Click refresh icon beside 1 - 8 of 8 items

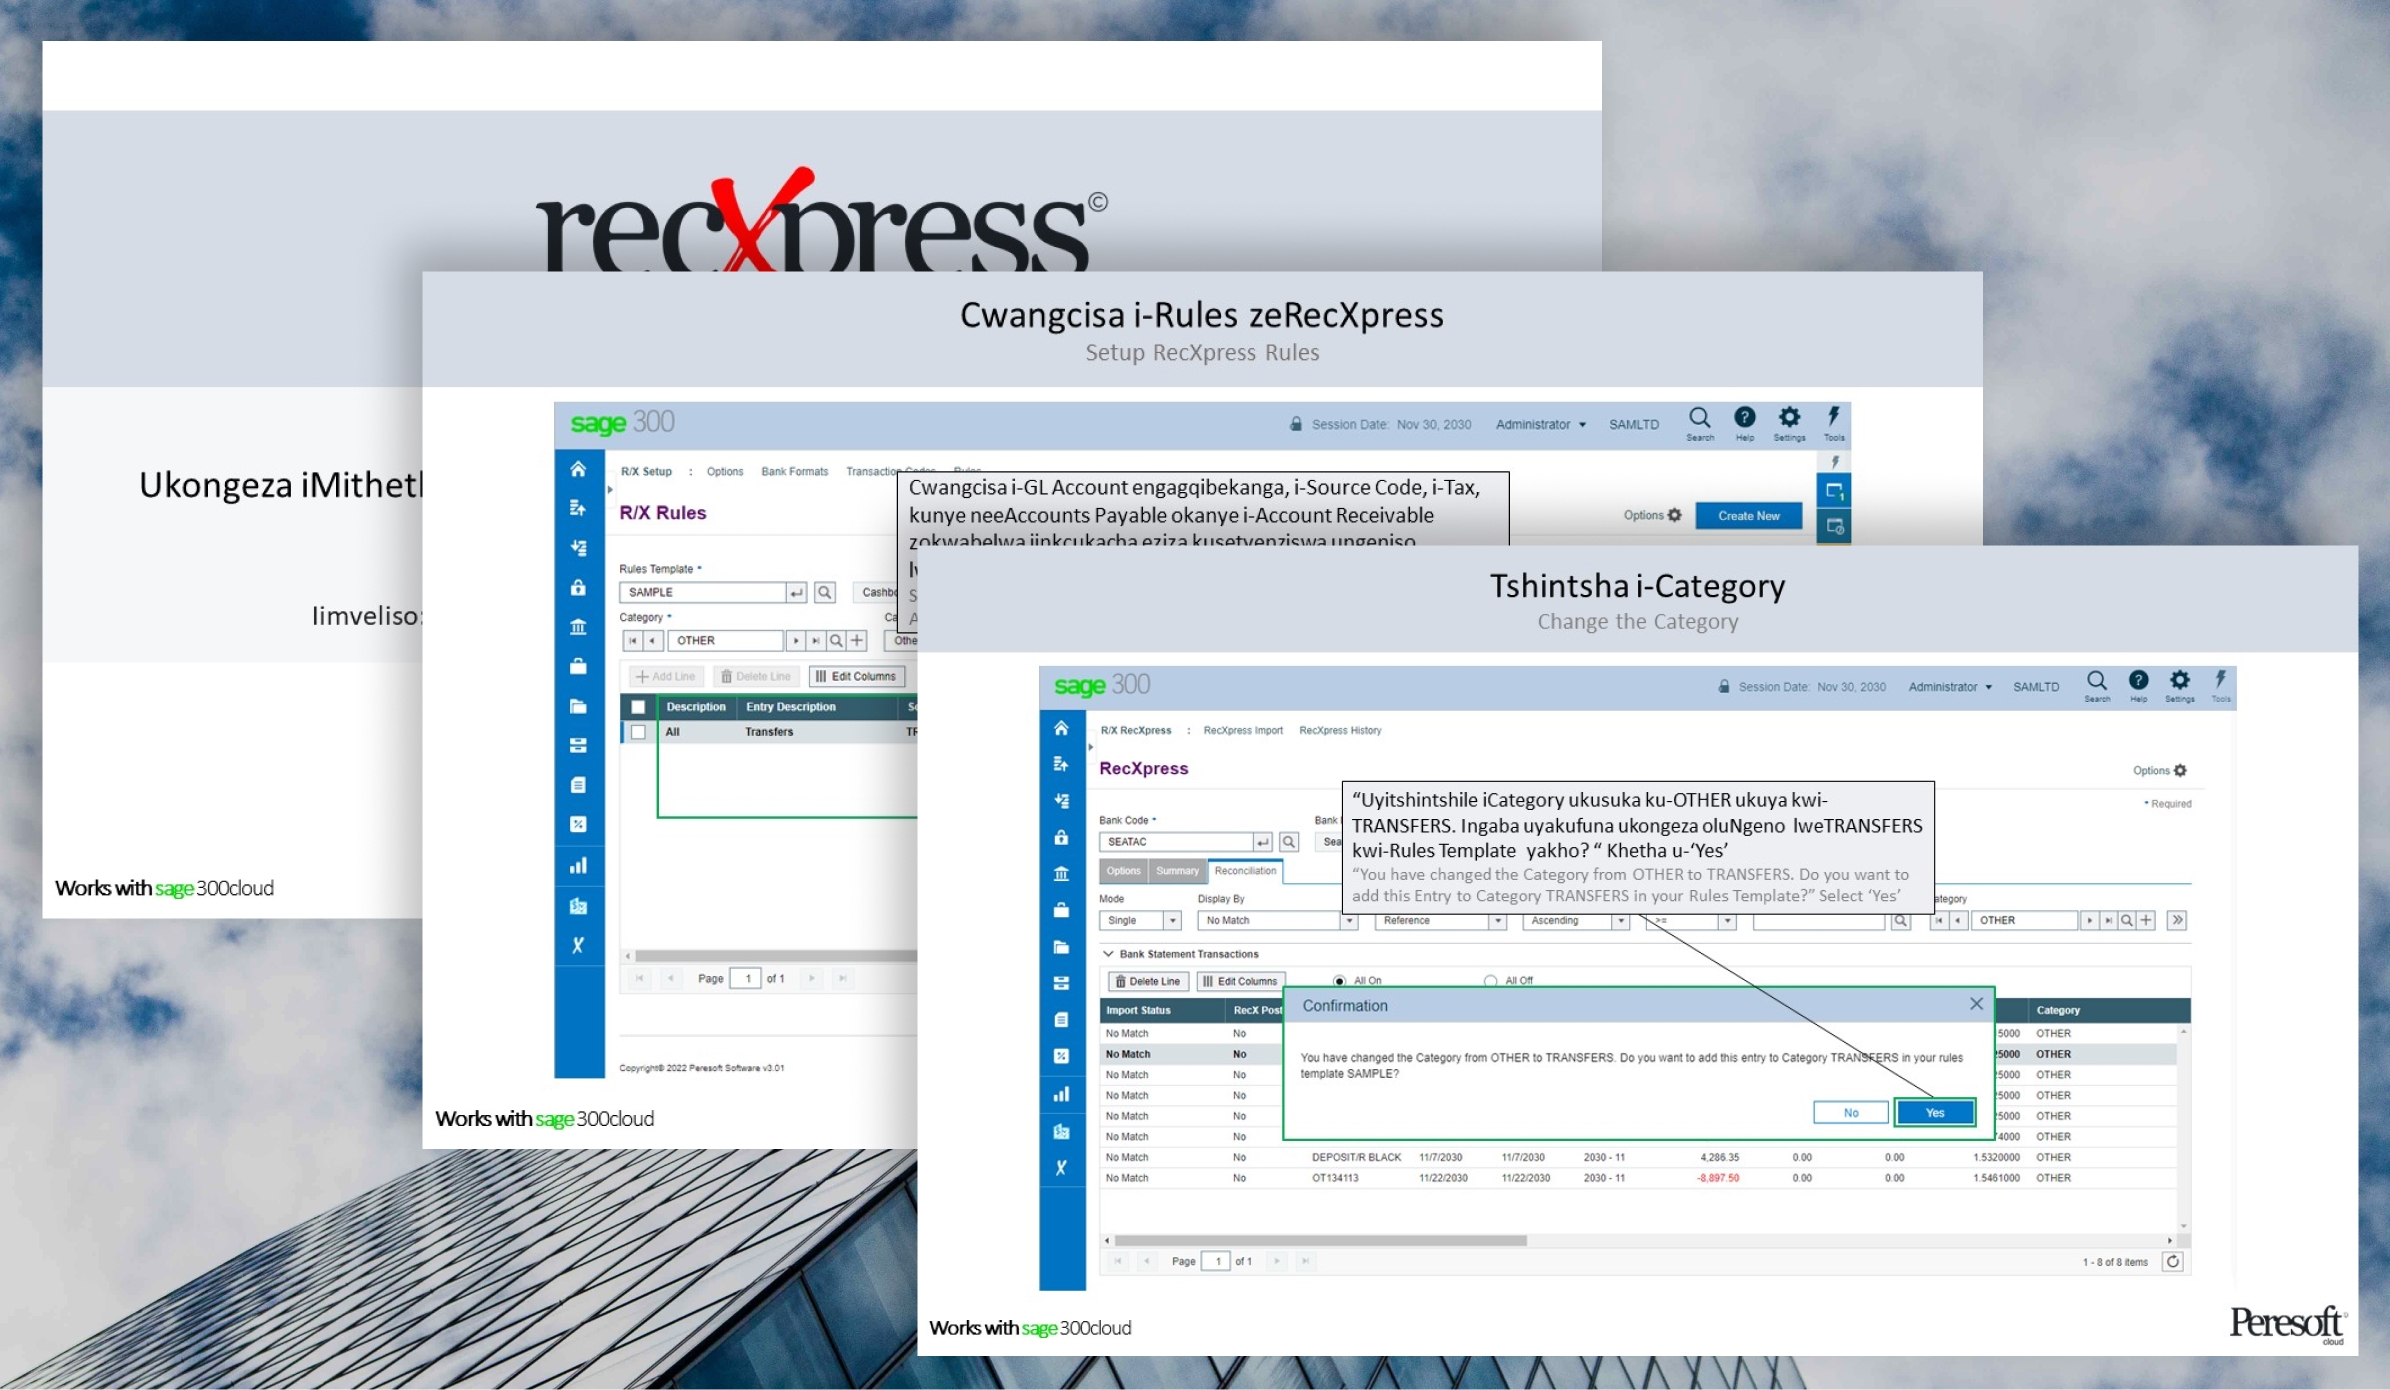pyautogui.click(x=2172, y=1261)
